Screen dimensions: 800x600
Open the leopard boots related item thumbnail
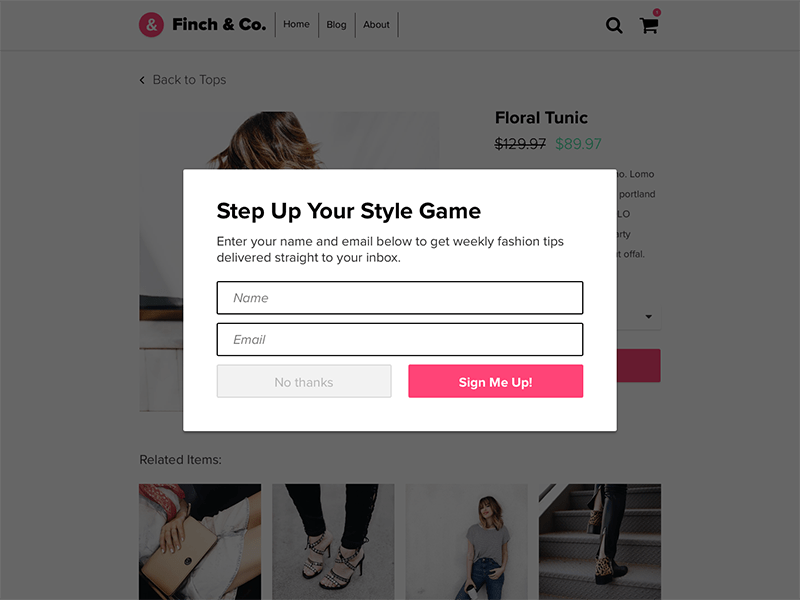point(600,542)
